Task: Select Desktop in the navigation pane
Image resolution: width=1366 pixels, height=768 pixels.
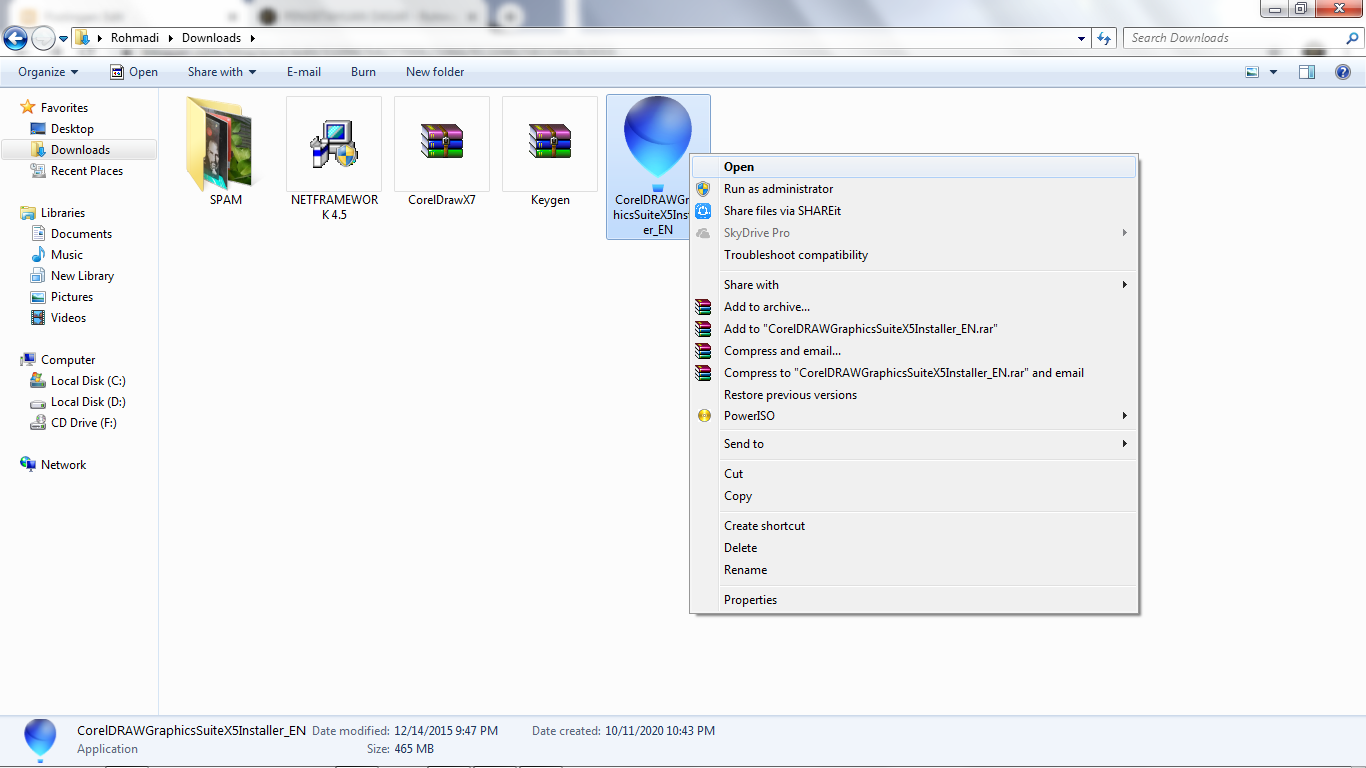Action: click(72, 129)
